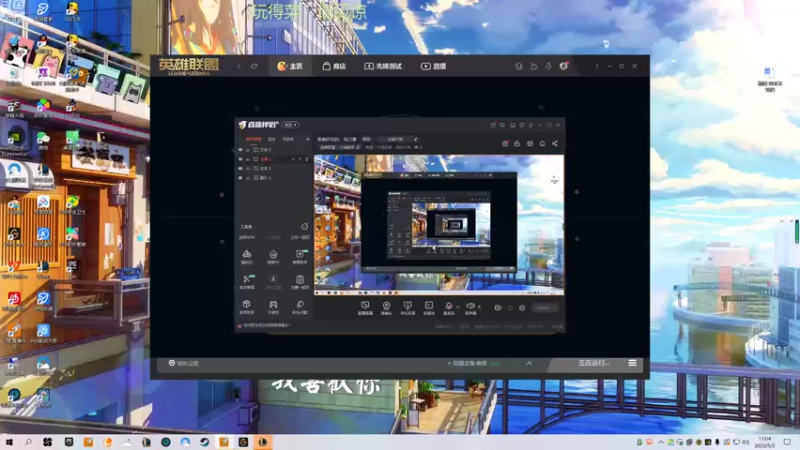Open GeForce Experience desktop icon
Viewport: 800px width, 450px height.
coord(14,143)
